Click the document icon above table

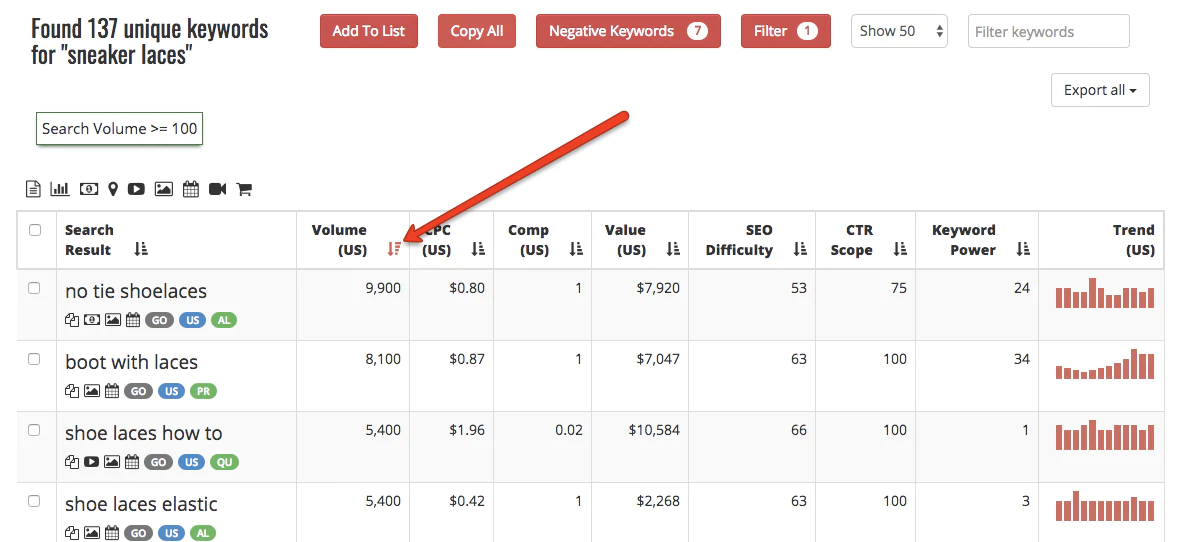pos(33,189)
